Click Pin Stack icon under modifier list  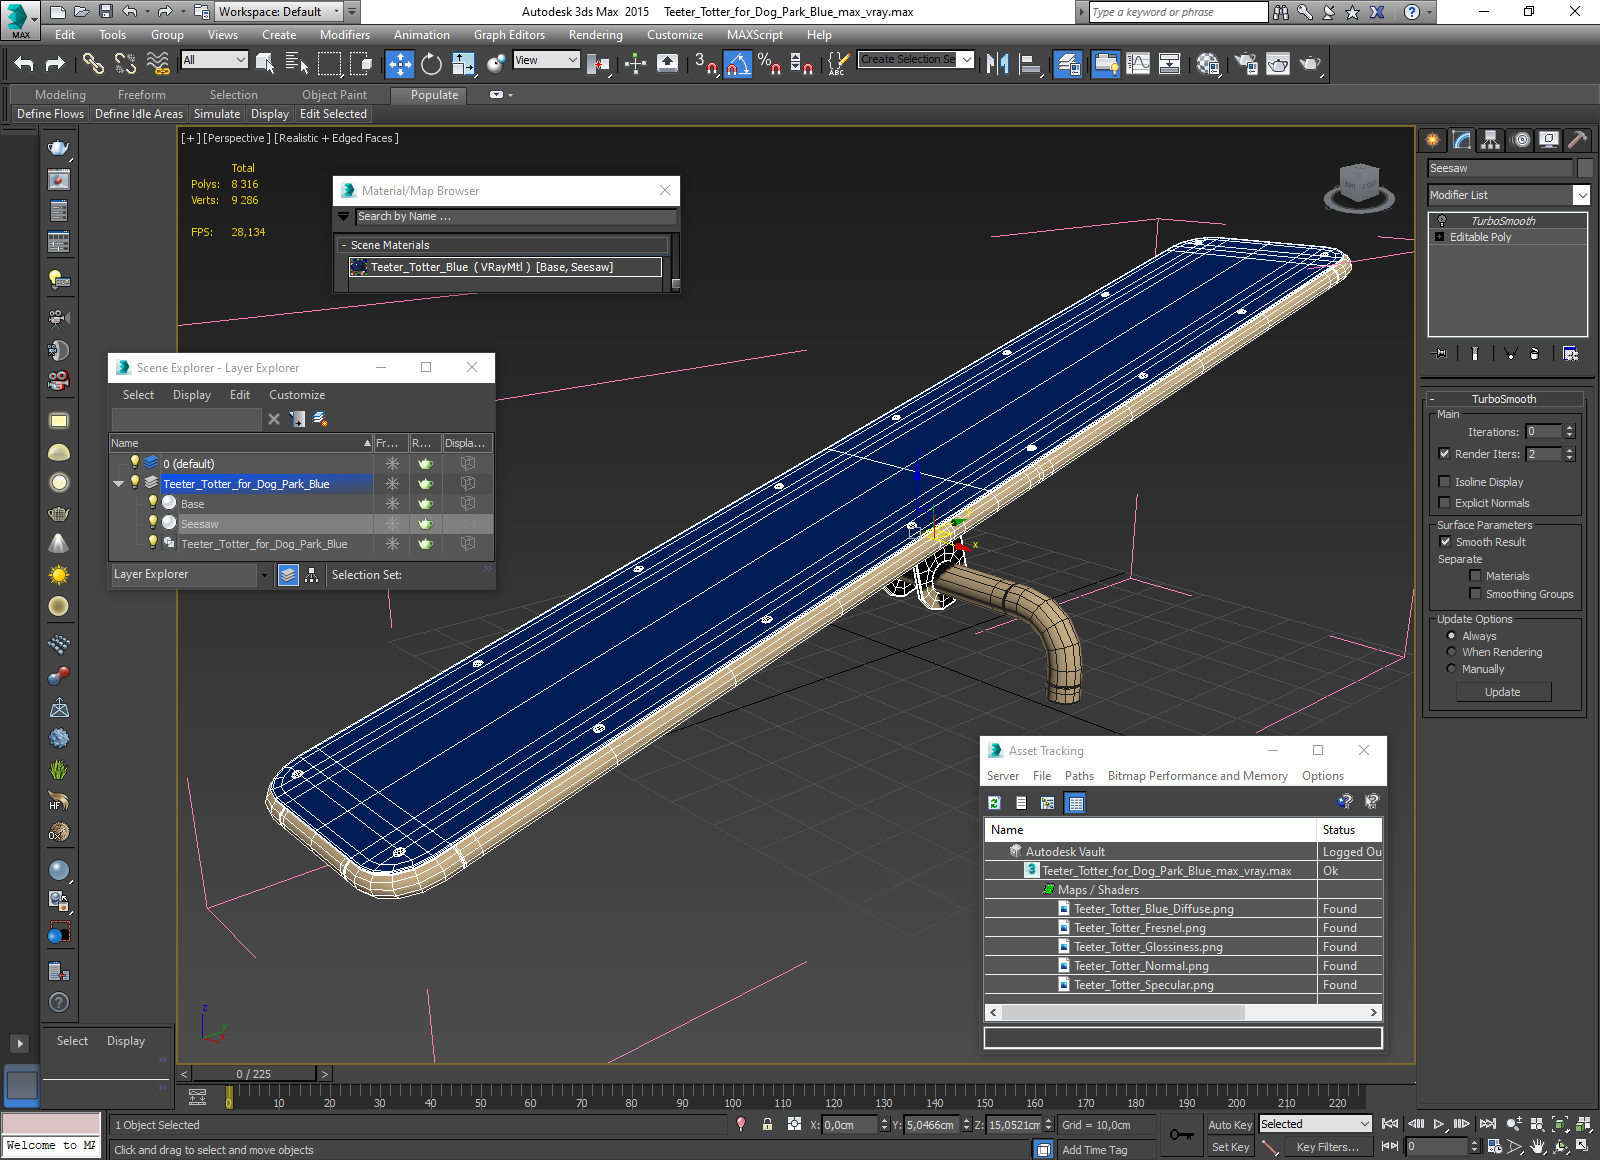[x=1440, y=353]
